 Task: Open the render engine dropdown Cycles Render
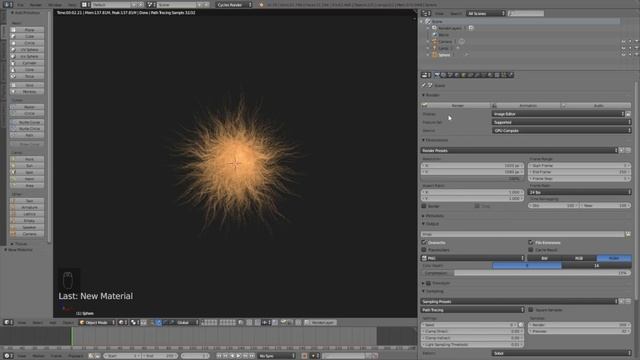tap(234, 4)
